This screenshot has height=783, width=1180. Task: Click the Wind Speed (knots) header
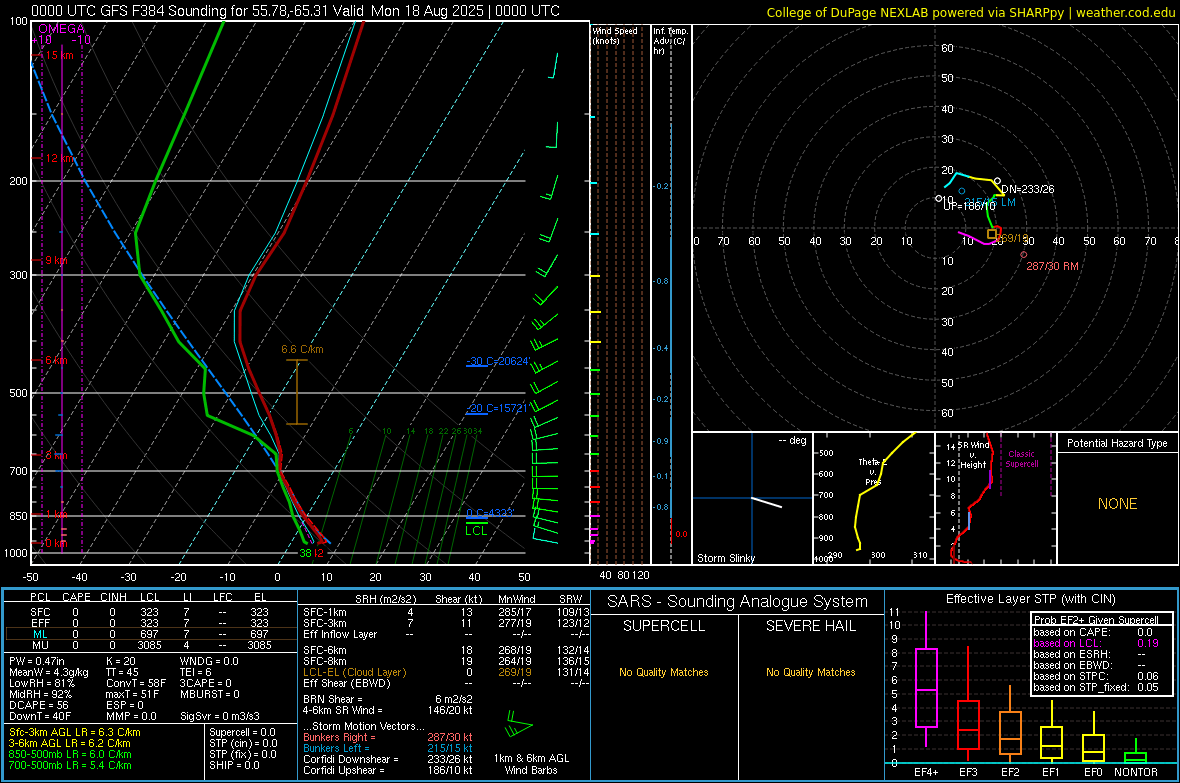[x=614, y=36]
